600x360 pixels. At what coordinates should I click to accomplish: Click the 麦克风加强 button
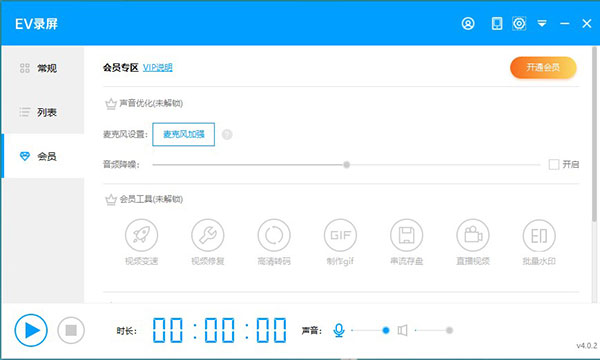click(x=183, y=134)
